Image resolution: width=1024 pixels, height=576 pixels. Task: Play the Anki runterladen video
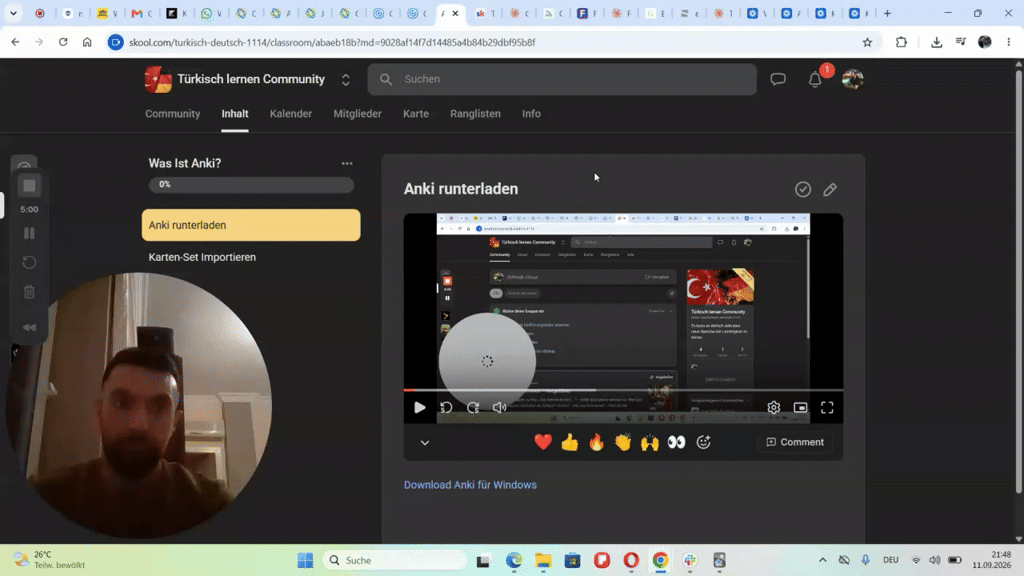point(419,408)
